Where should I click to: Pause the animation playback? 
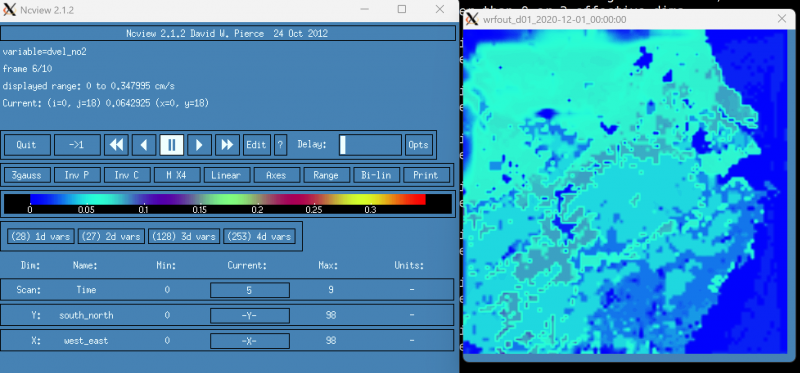pyautogui.click(x=171, y=145)
